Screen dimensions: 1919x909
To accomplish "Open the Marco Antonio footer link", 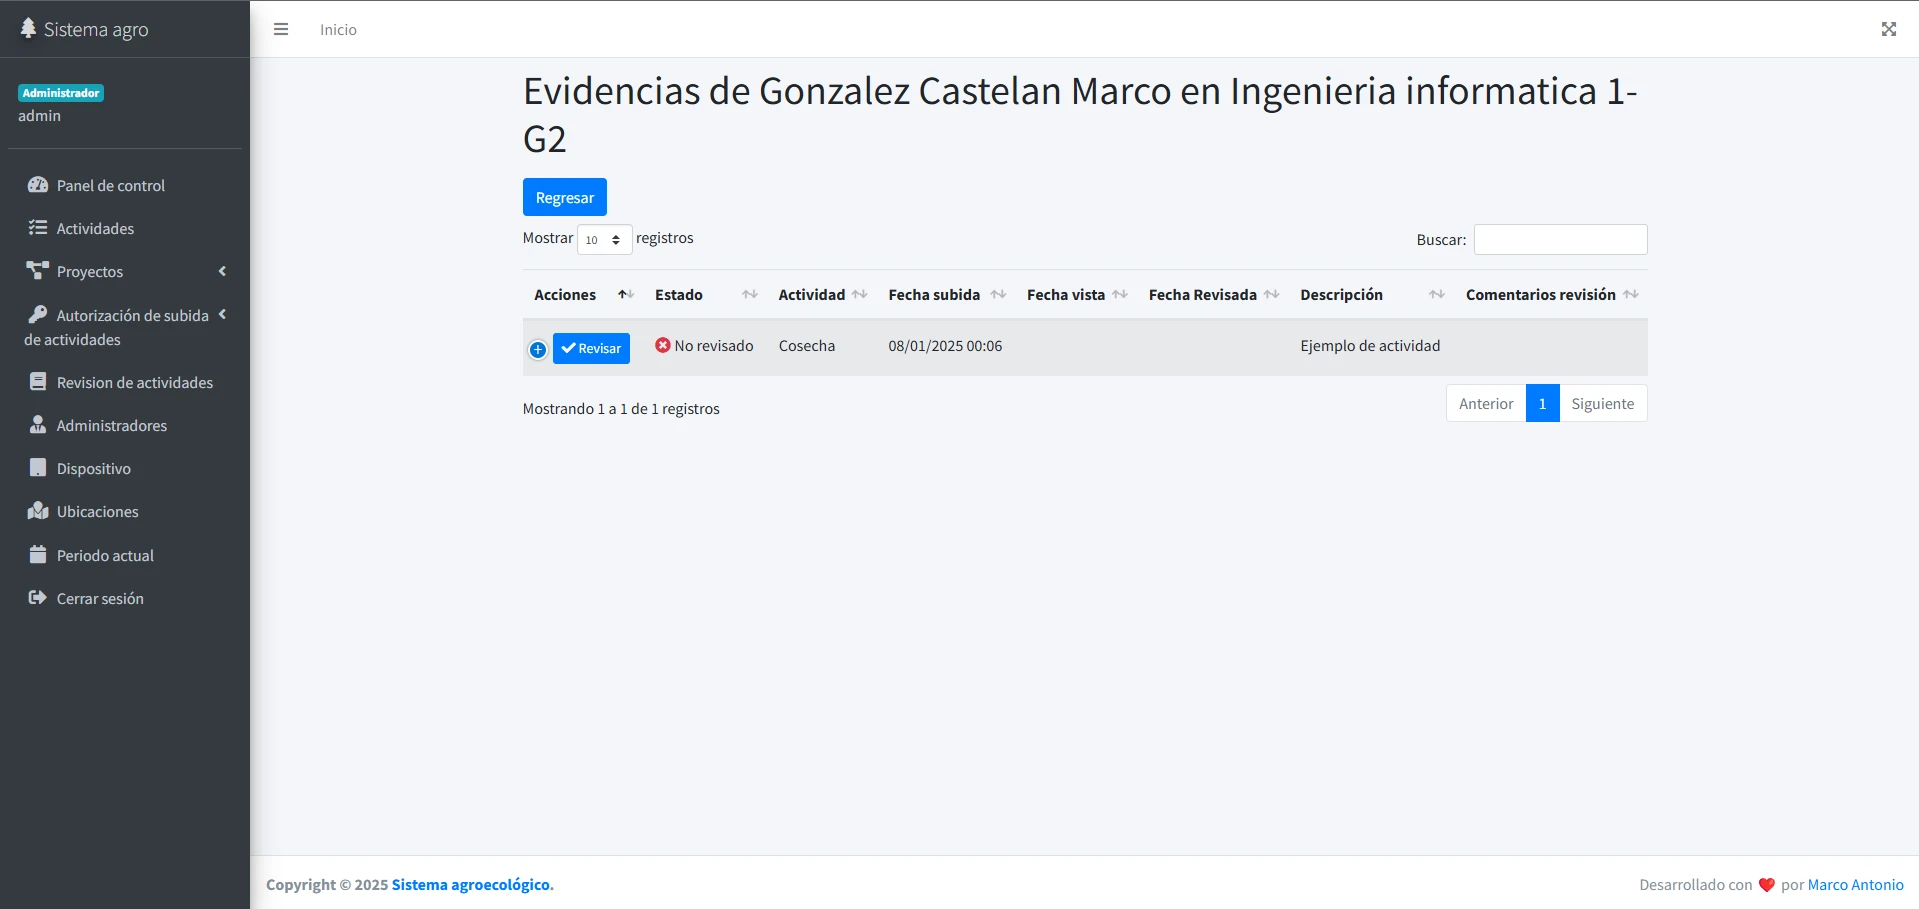I will (1855, 884).
